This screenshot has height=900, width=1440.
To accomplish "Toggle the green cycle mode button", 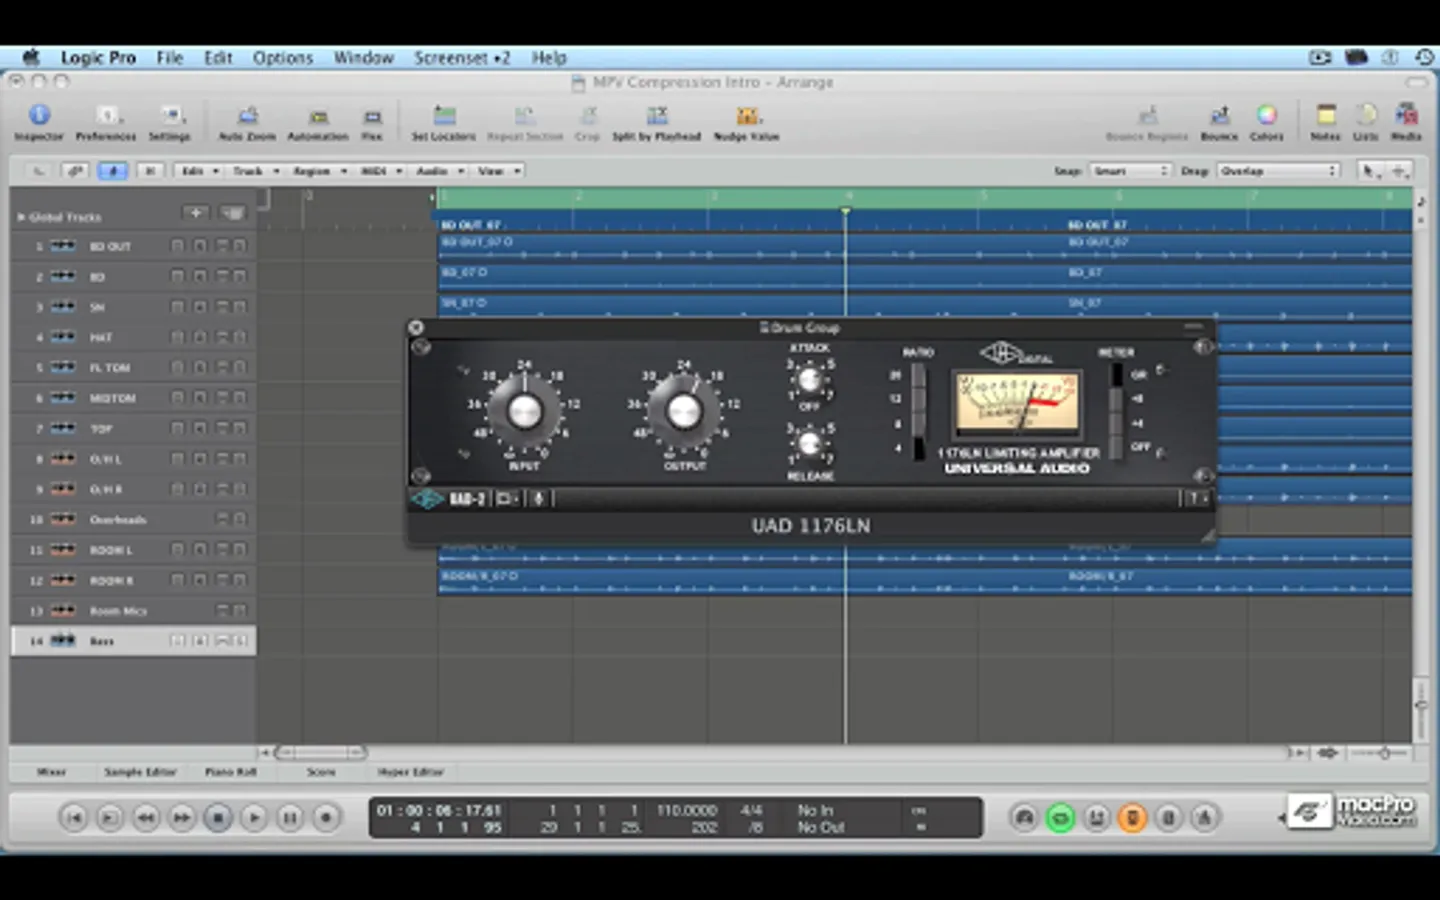I will [x=1060, y=818].
